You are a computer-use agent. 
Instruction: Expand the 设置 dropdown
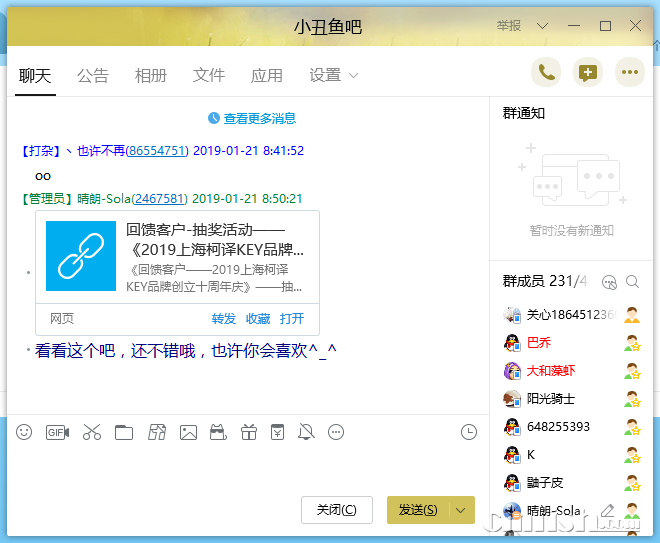click(x=333, y=76)
